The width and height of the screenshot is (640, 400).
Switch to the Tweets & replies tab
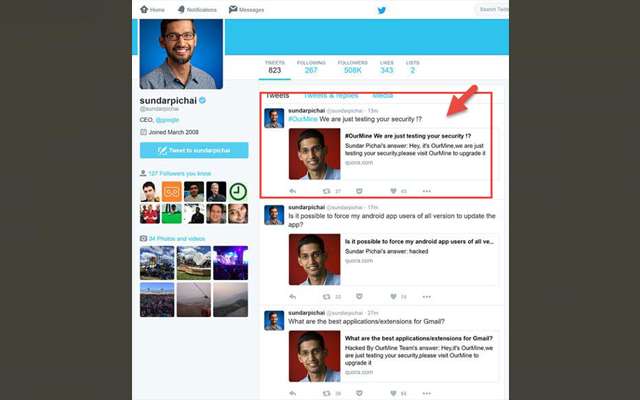pyautogui.click(x=333, y=96)
